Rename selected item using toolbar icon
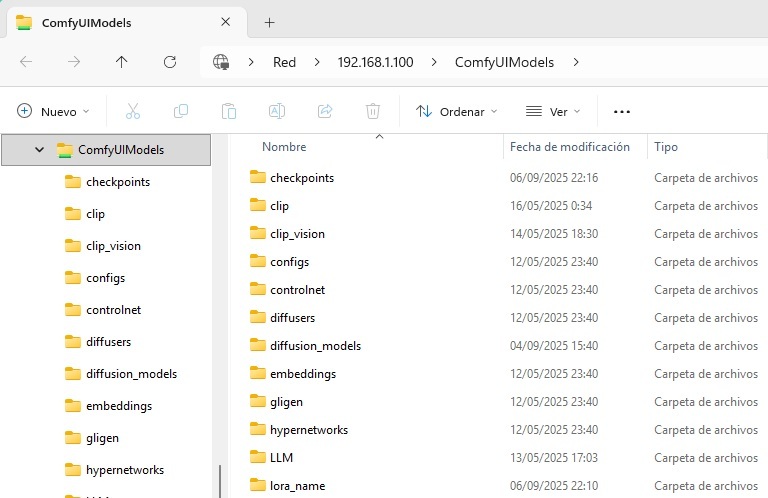The height and width of the screenshot is (498, 768). 277,111
